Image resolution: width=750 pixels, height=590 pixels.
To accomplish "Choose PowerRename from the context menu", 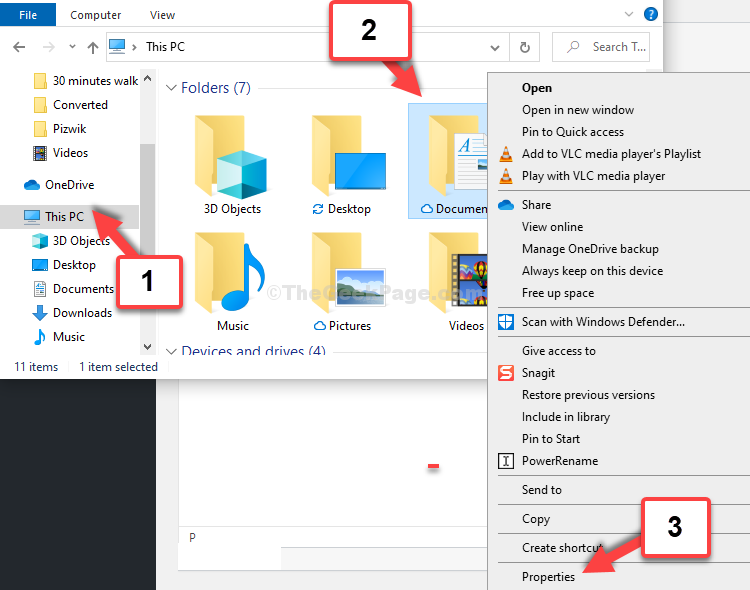I will tap(560, 461).
